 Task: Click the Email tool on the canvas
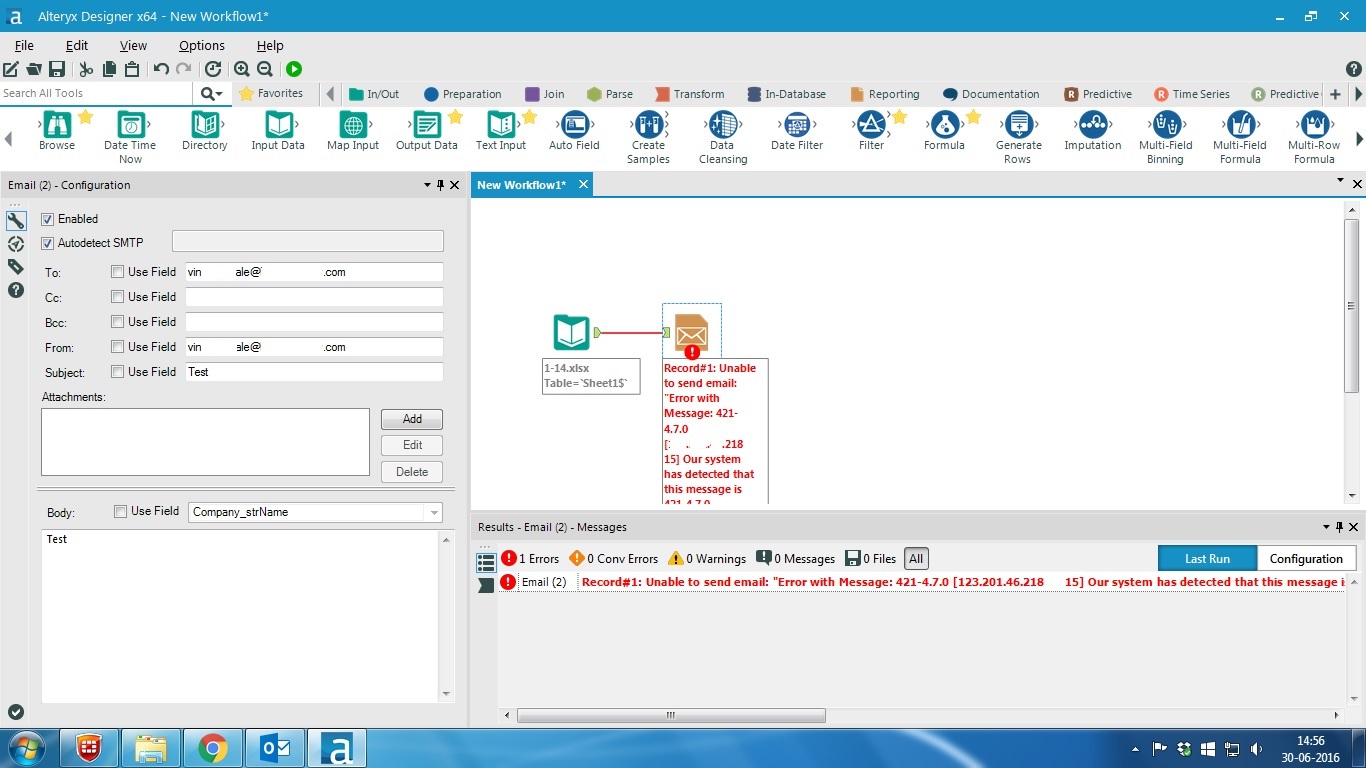[x=691, y=332]
